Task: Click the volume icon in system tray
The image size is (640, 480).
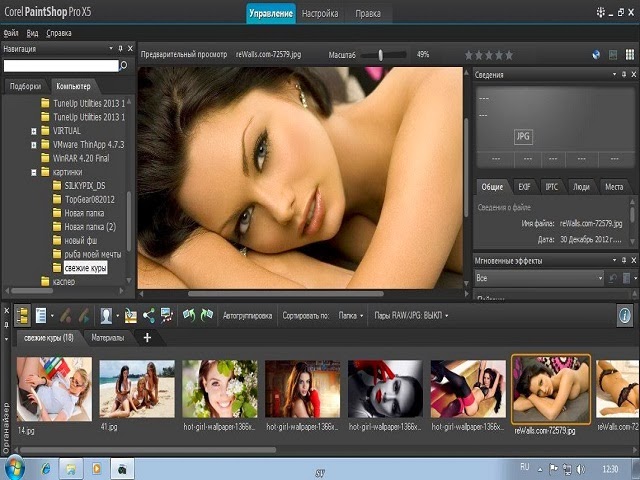Action: click(581, 469)
